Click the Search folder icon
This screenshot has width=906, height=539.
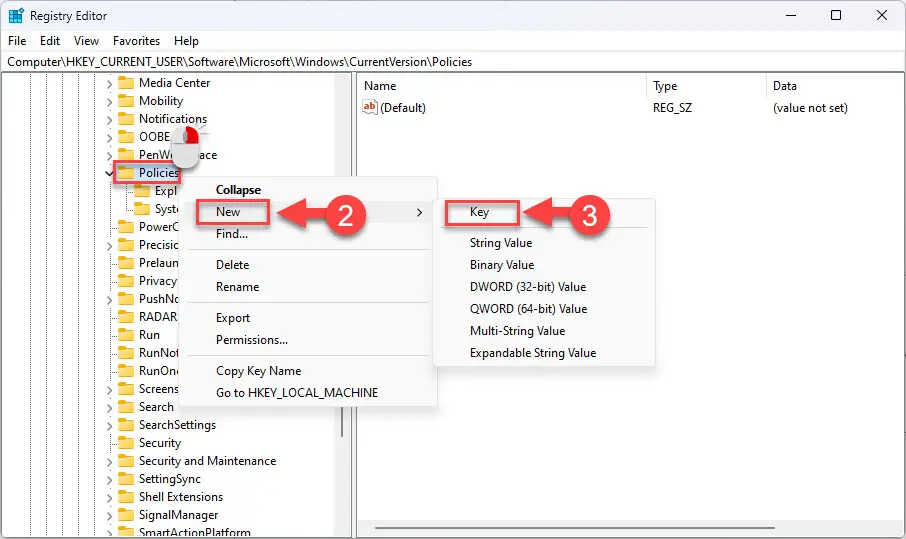point(126,407)
